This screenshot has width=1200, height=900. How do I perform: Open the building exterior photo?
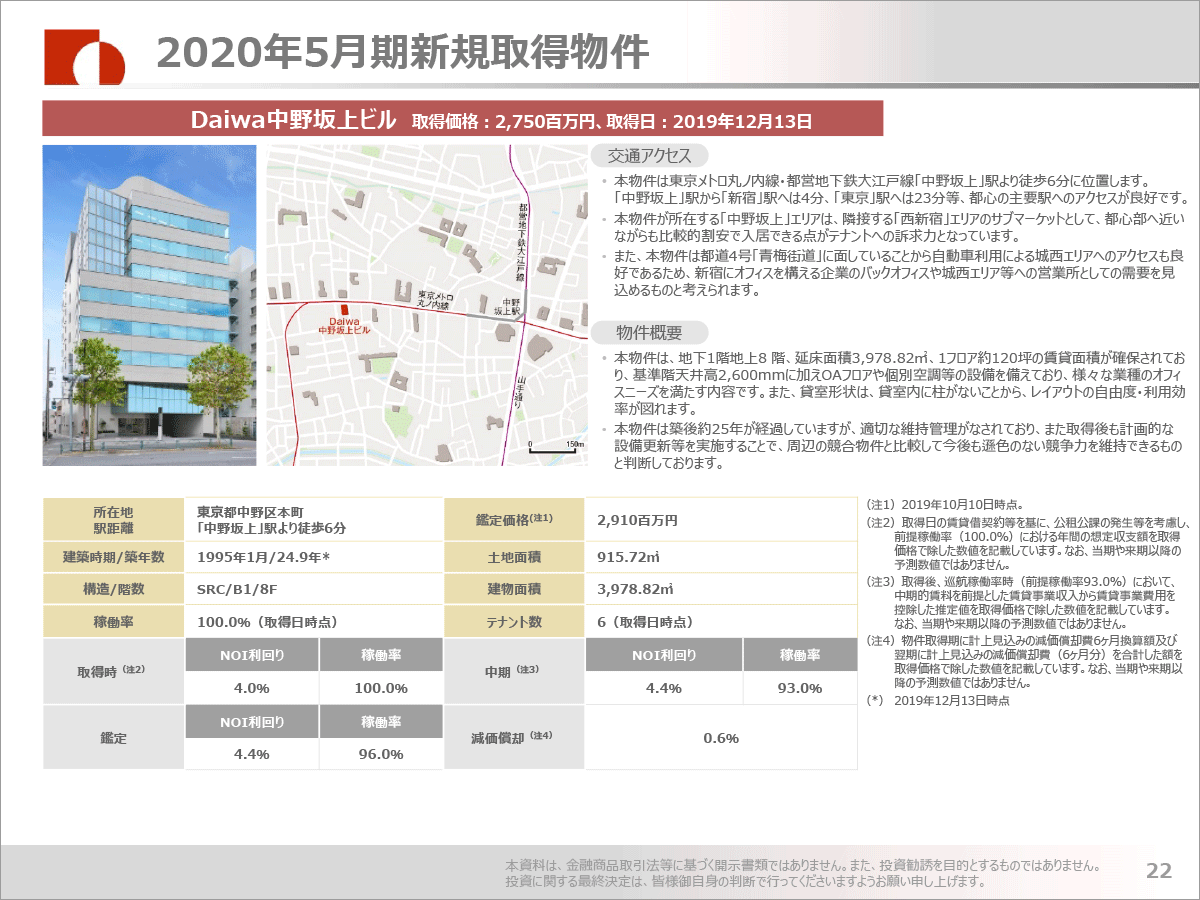[149, 305]
